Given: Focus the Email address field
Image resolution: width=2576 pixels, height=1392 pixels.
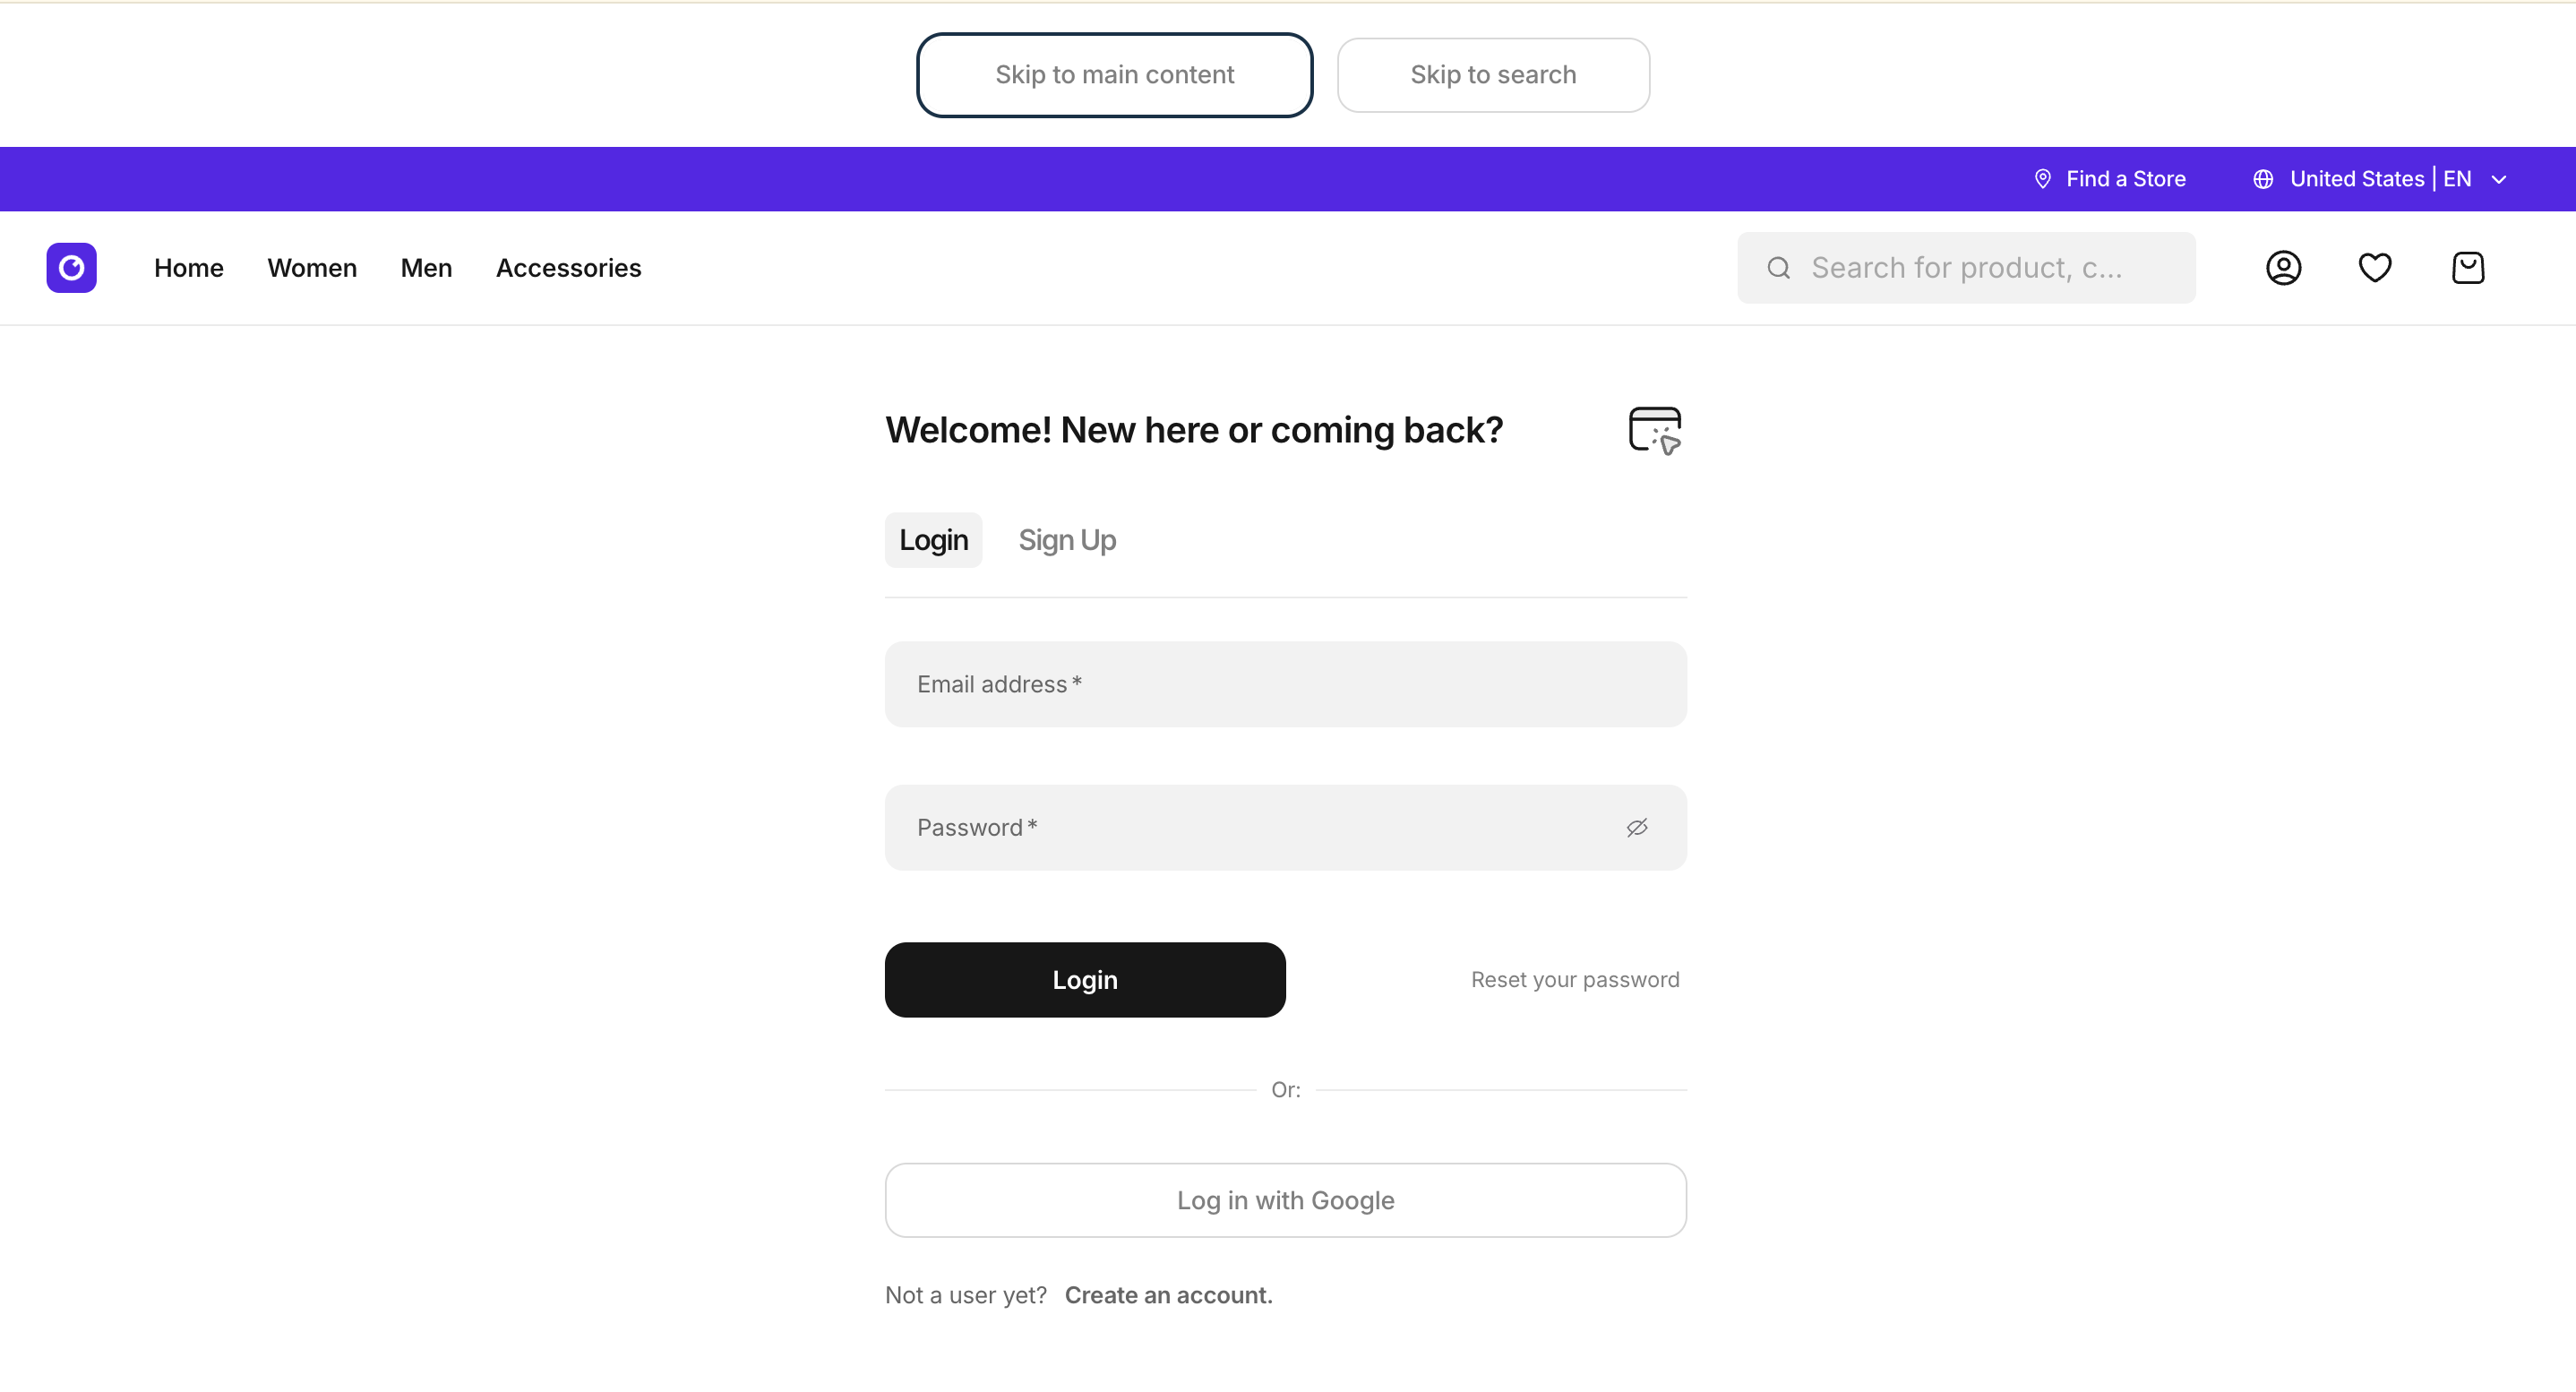Looking at the screenshot, I should click(1285, 684).
